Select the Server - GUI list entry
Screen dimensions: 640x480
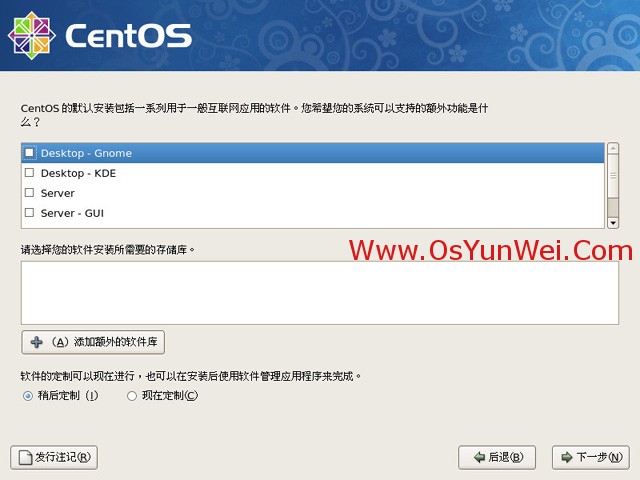coord(313,213)
